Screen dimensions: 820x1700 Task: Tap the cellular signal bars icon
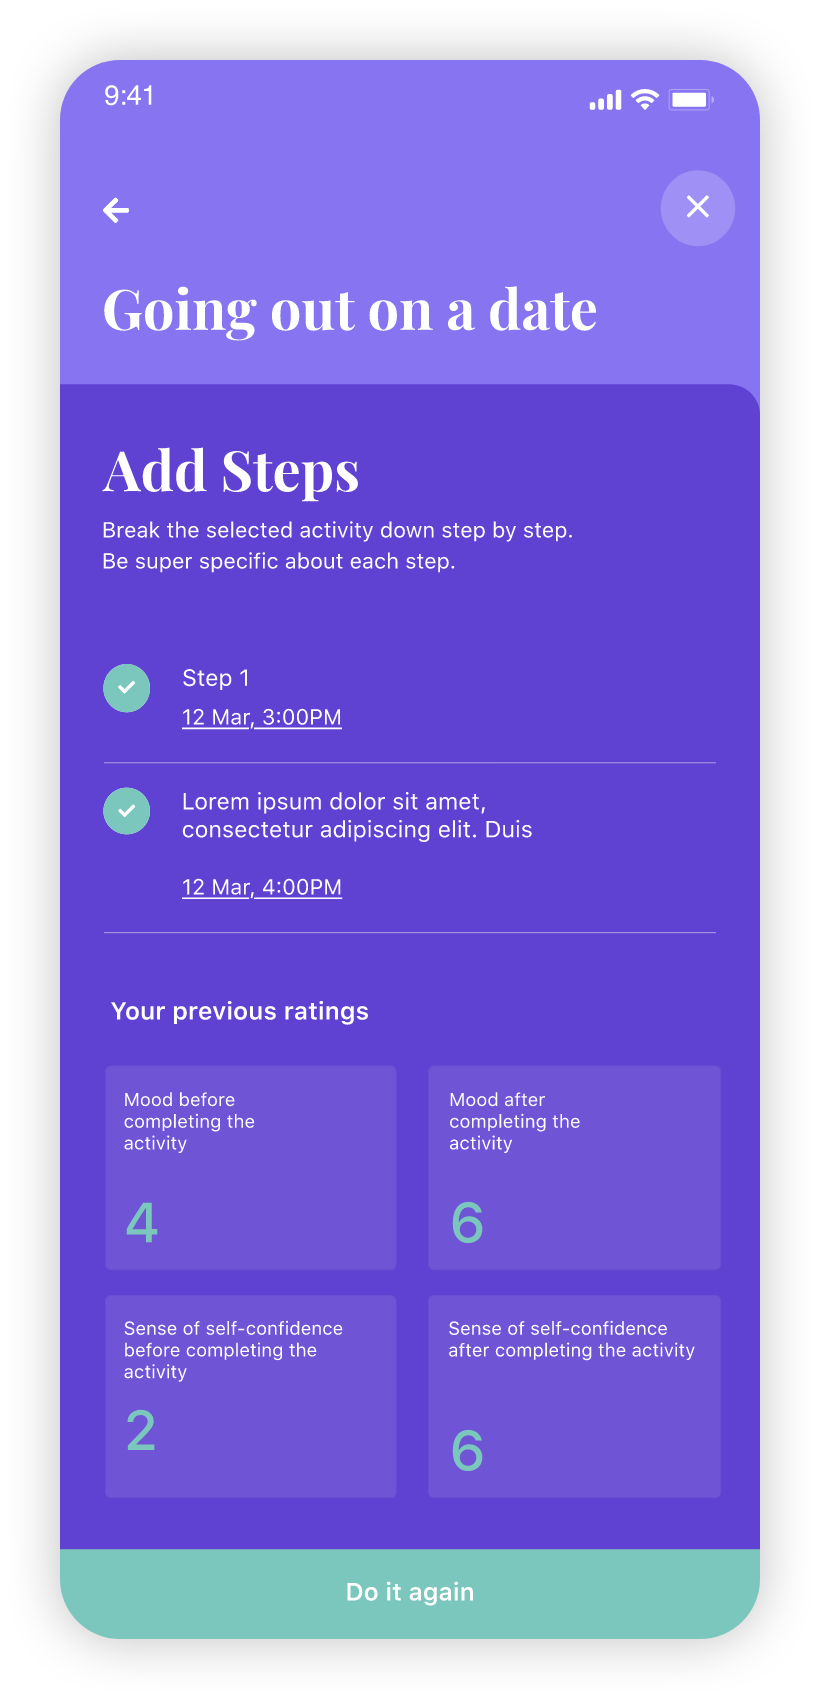click(605, 100)
